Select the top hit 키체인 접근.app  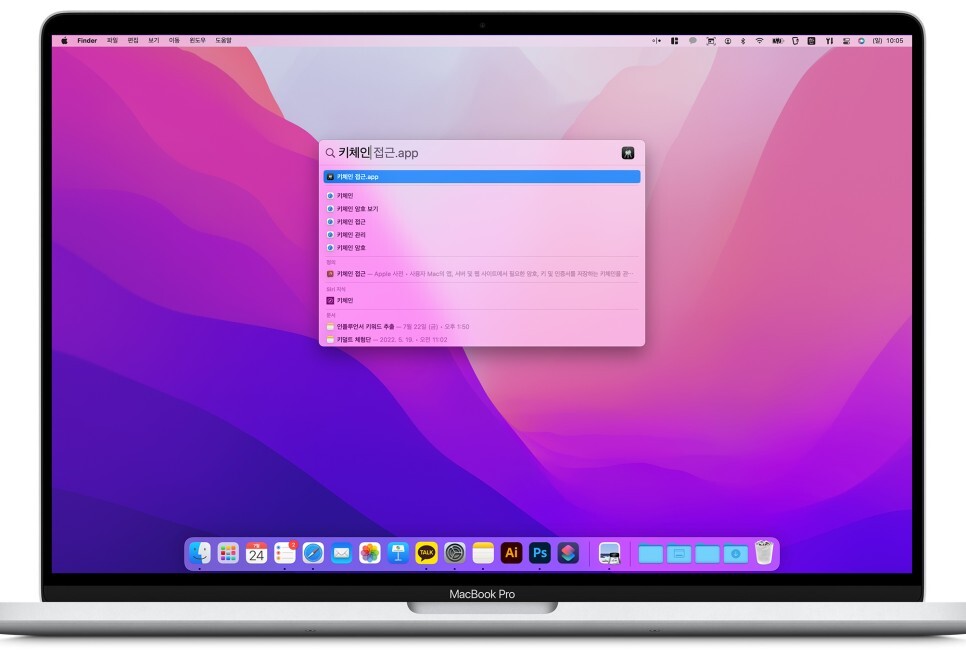pos(482,177)
